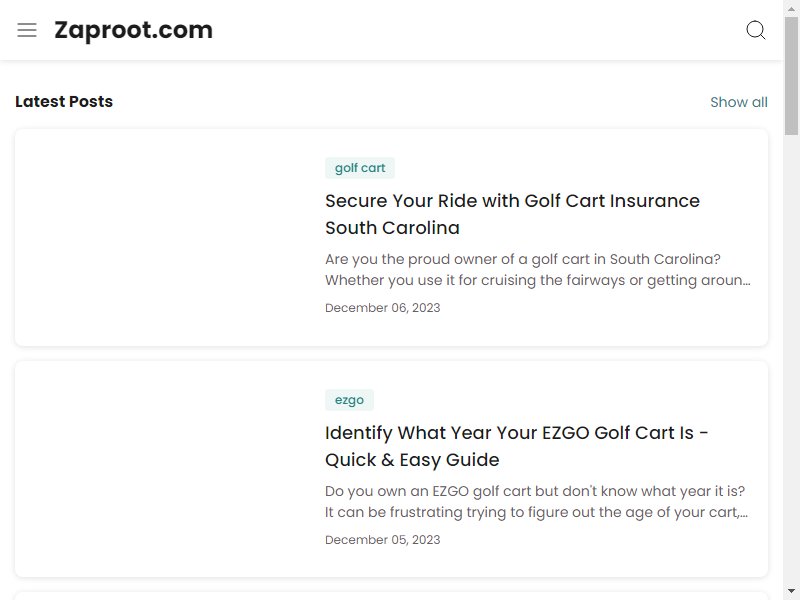Click the Show all link
This screenshot has height=600, width=800.
pyautogui.click(x=739, y=102)
